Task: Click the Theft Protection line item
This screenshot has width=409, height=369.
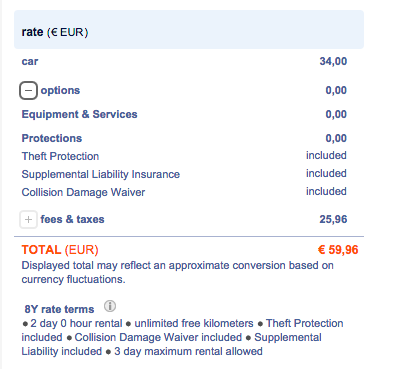Action: [60, 156]
